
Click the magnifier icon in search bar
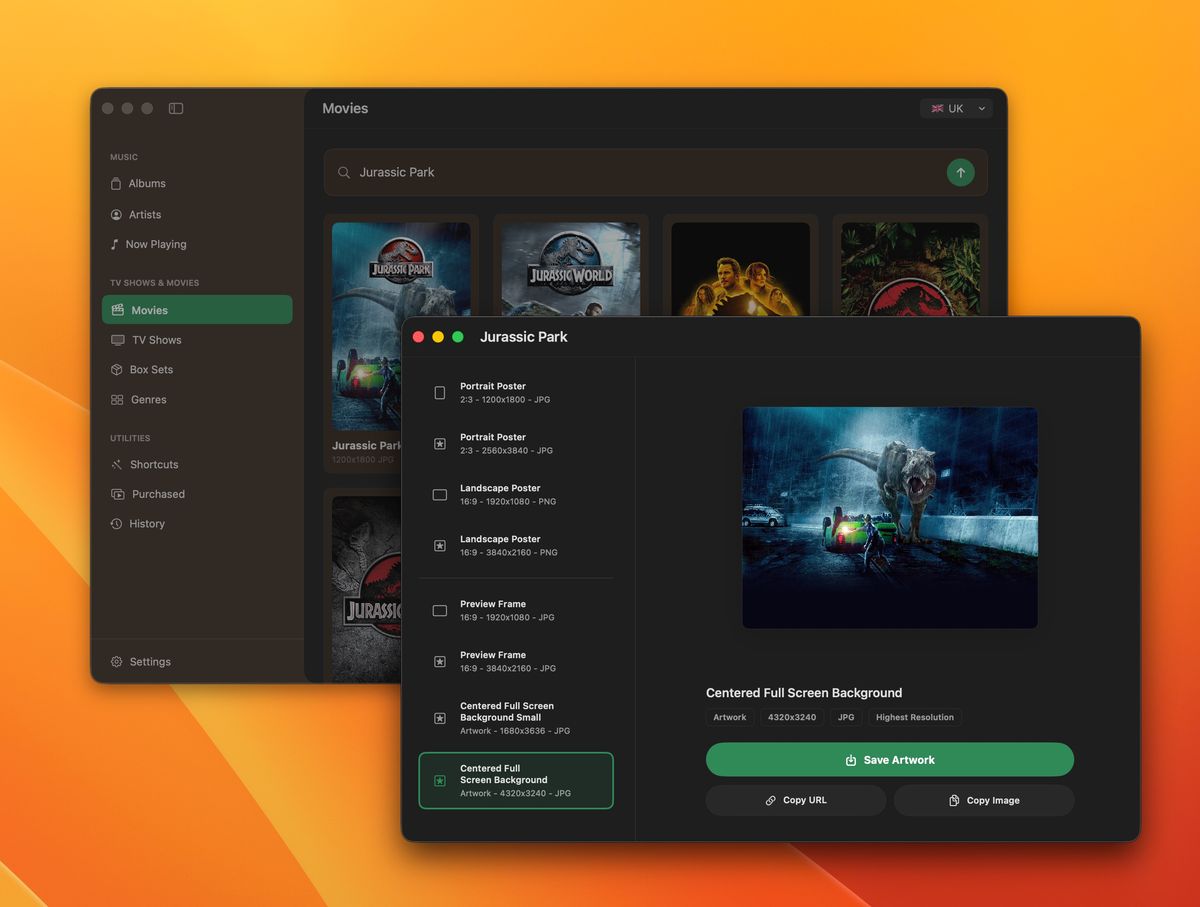pyautogui.click(x=344, y=172)
